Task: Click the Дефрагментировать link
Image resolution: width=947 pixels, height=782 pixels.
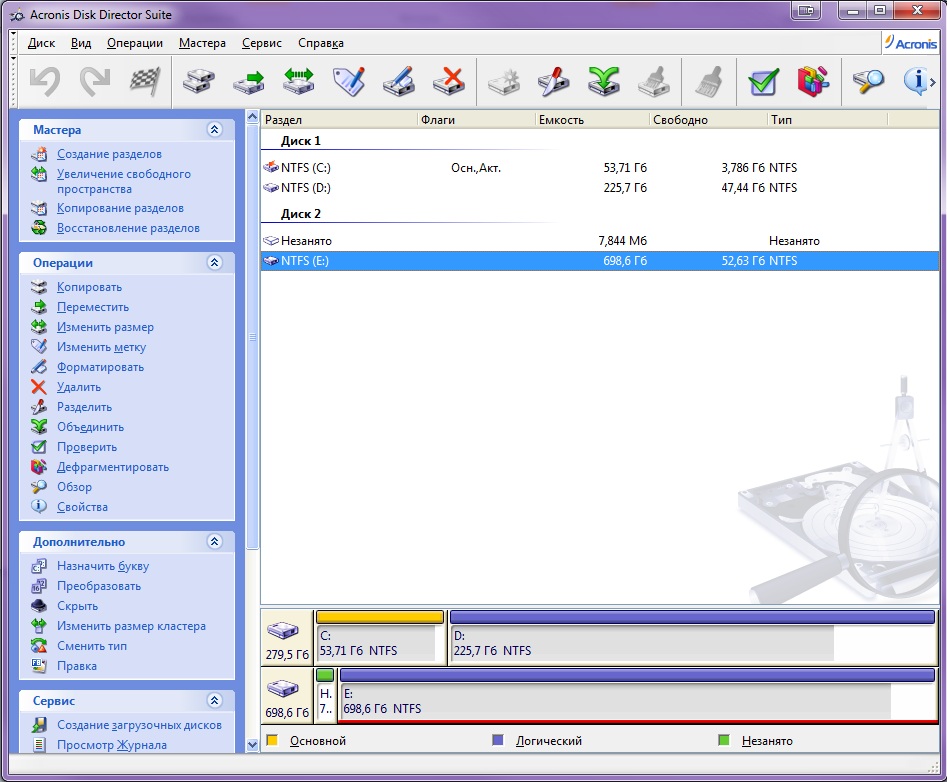Action: (113, 467)
